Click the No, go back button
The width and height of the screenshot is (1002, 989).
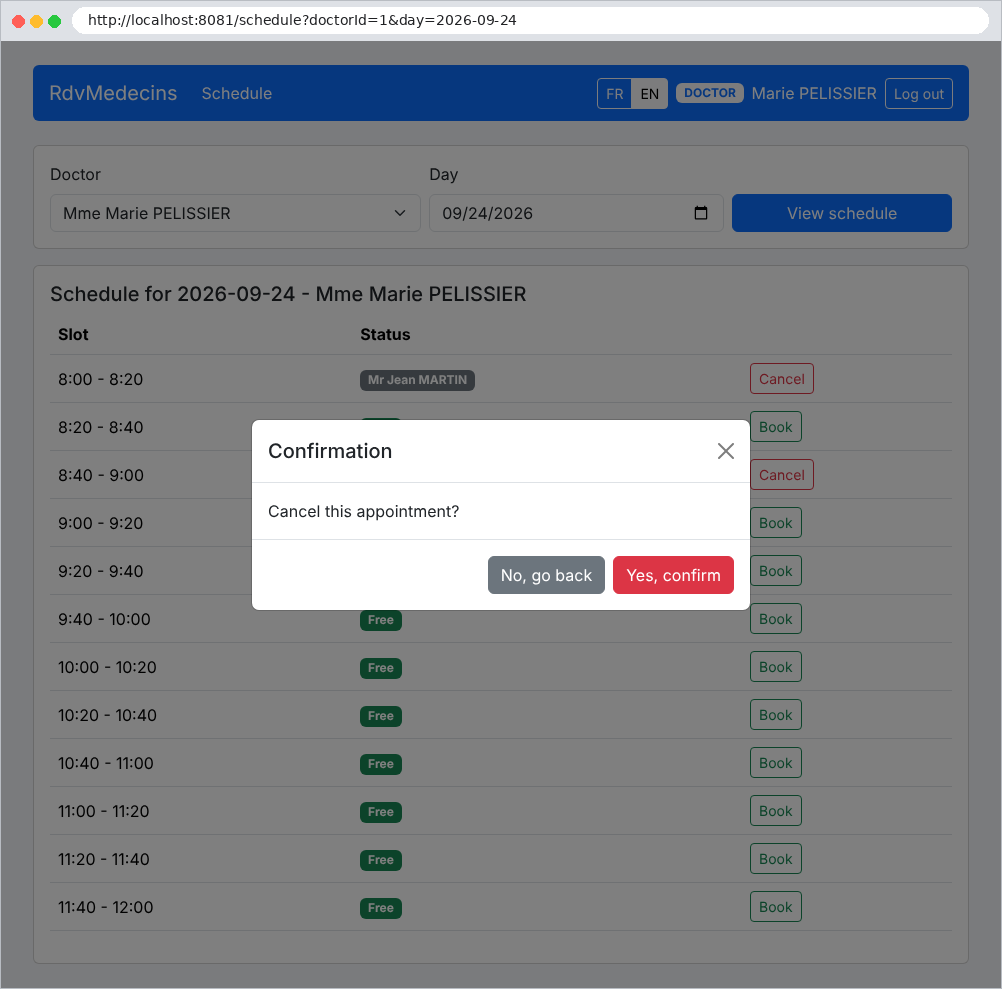[546, 575]
